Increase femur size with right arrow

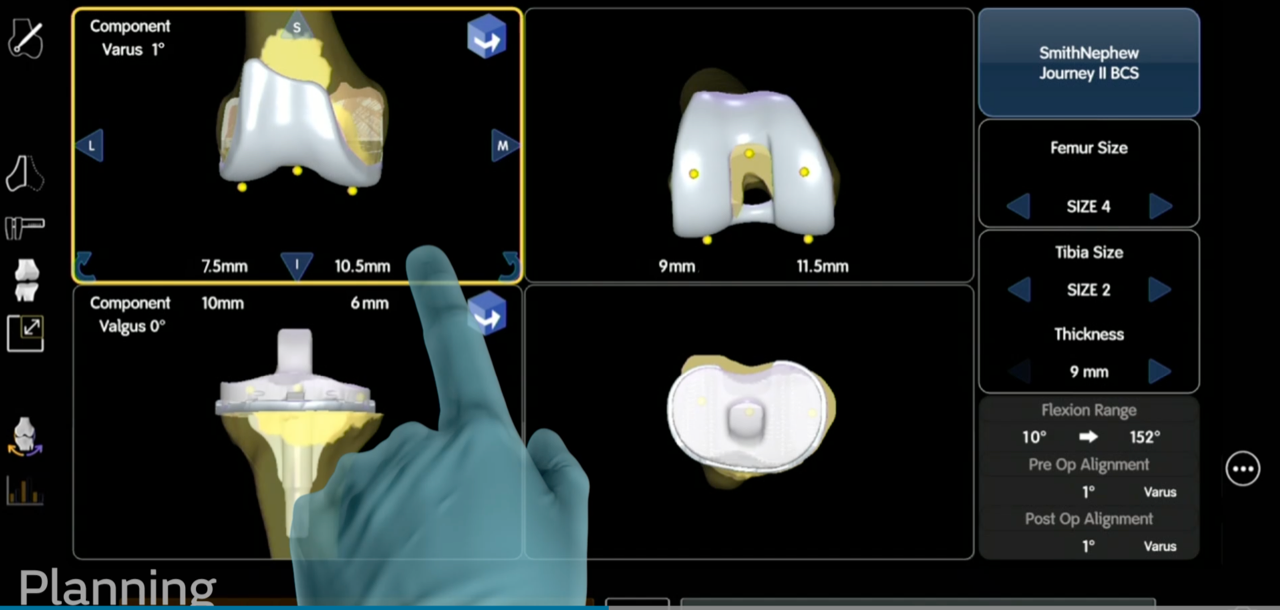pyautogui.click(x=1160, y=207)
